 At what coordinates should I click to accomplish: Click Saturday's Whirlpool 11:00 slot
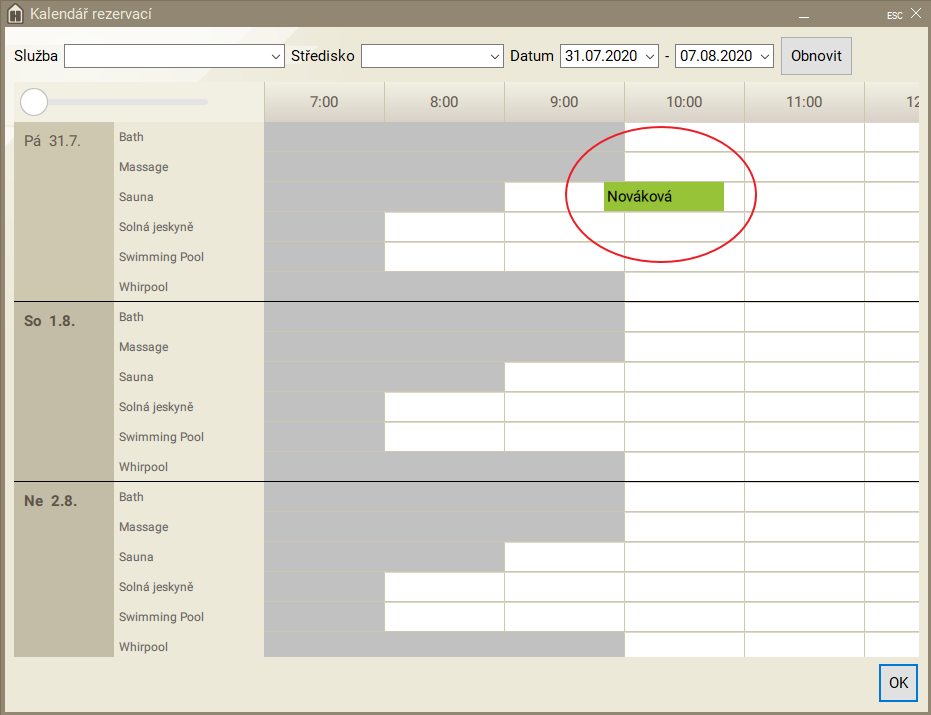(x=804, y=467)
